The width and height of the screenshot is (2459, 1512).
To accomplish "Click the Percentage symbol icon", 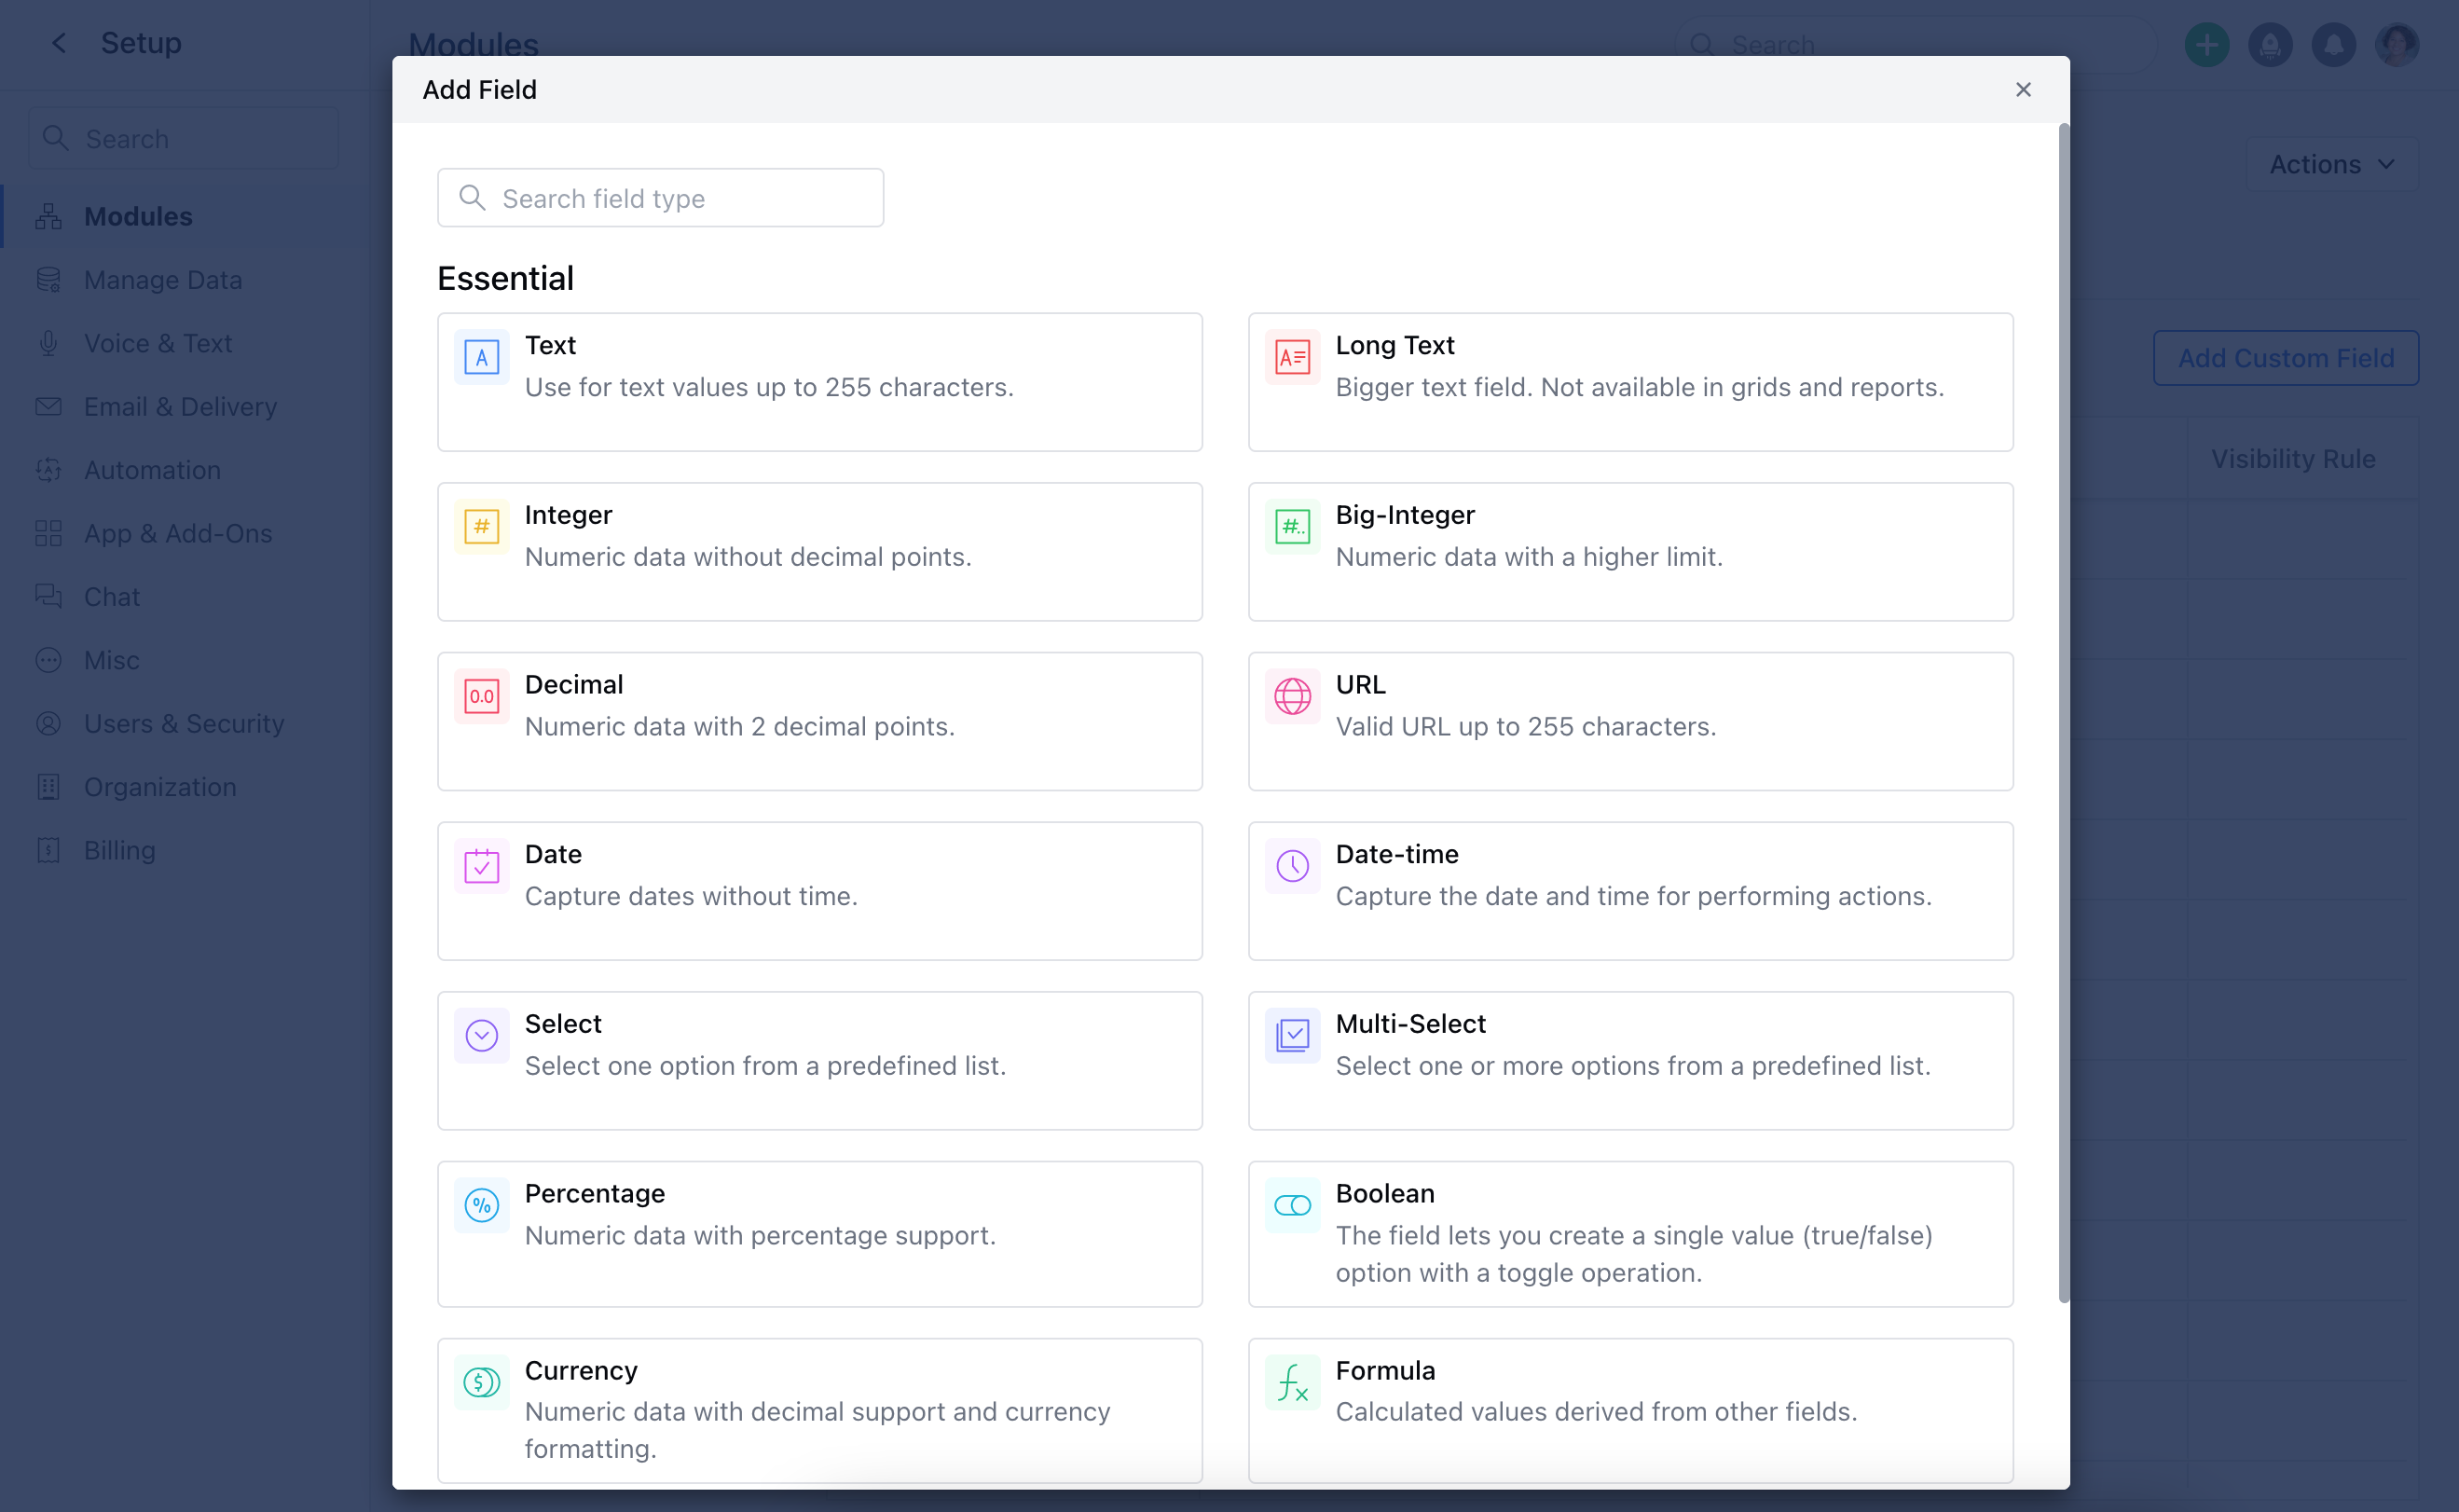I will pyautogui.click(x=481, y=1205).
